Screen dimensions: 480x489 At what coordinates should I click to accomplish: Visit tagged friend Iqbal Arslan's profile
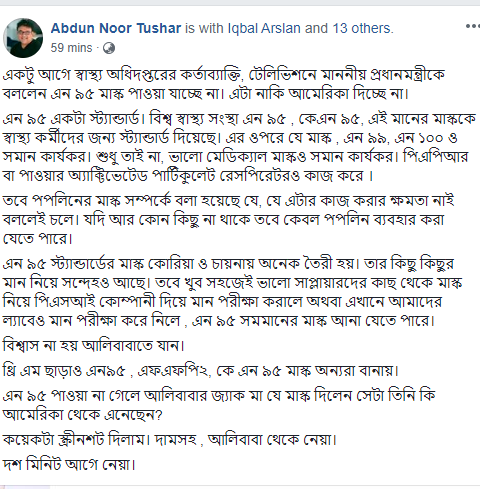264,28
